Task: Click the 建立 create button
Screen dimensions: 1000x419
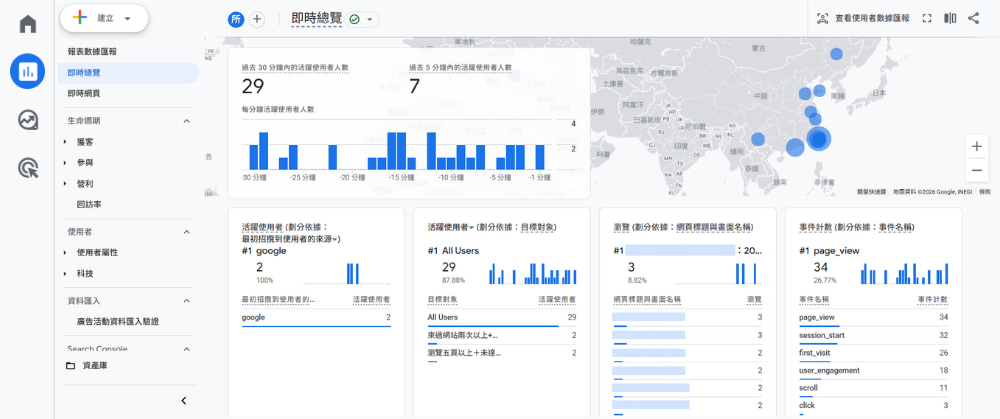Action: pyautogui.click(x=104, y=18)
